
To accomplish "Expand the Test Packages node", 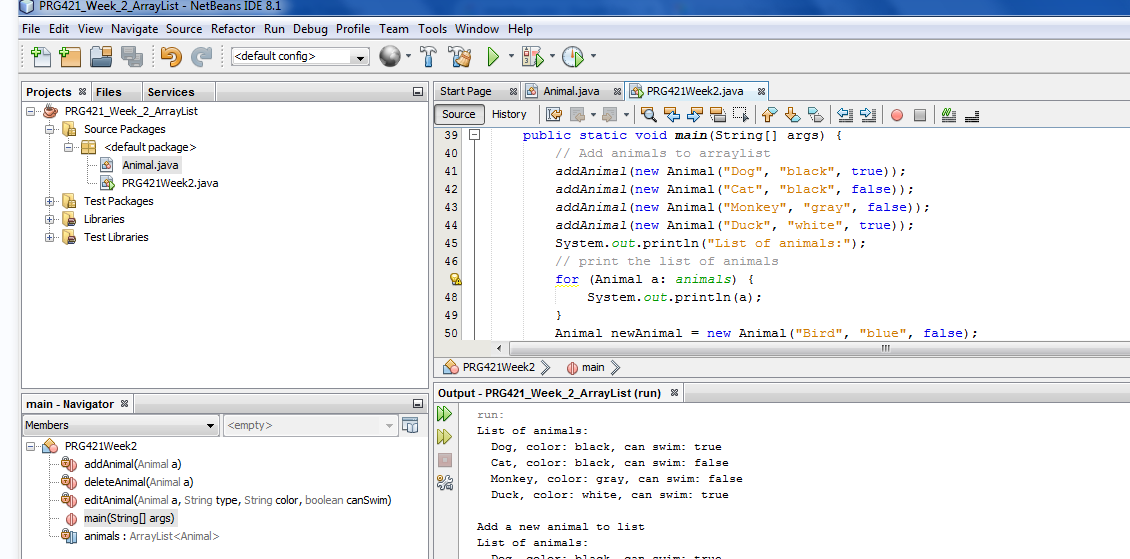I will pyautogui.click(x=50, y=202).
